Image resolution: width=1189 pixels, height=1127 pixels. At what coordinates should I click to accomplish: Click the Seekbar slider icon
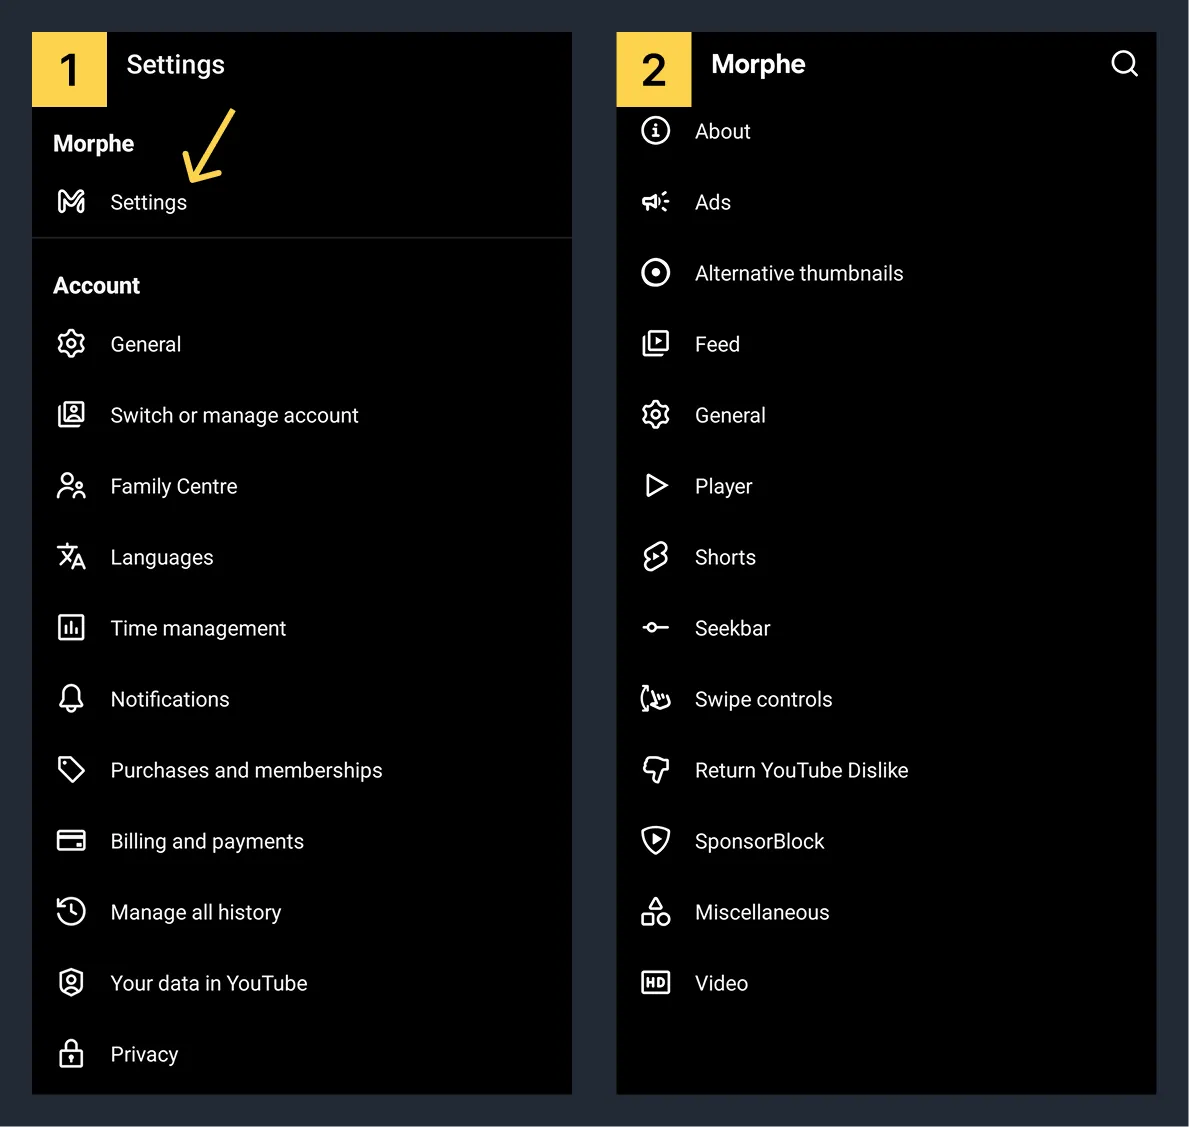coord(656,627)
